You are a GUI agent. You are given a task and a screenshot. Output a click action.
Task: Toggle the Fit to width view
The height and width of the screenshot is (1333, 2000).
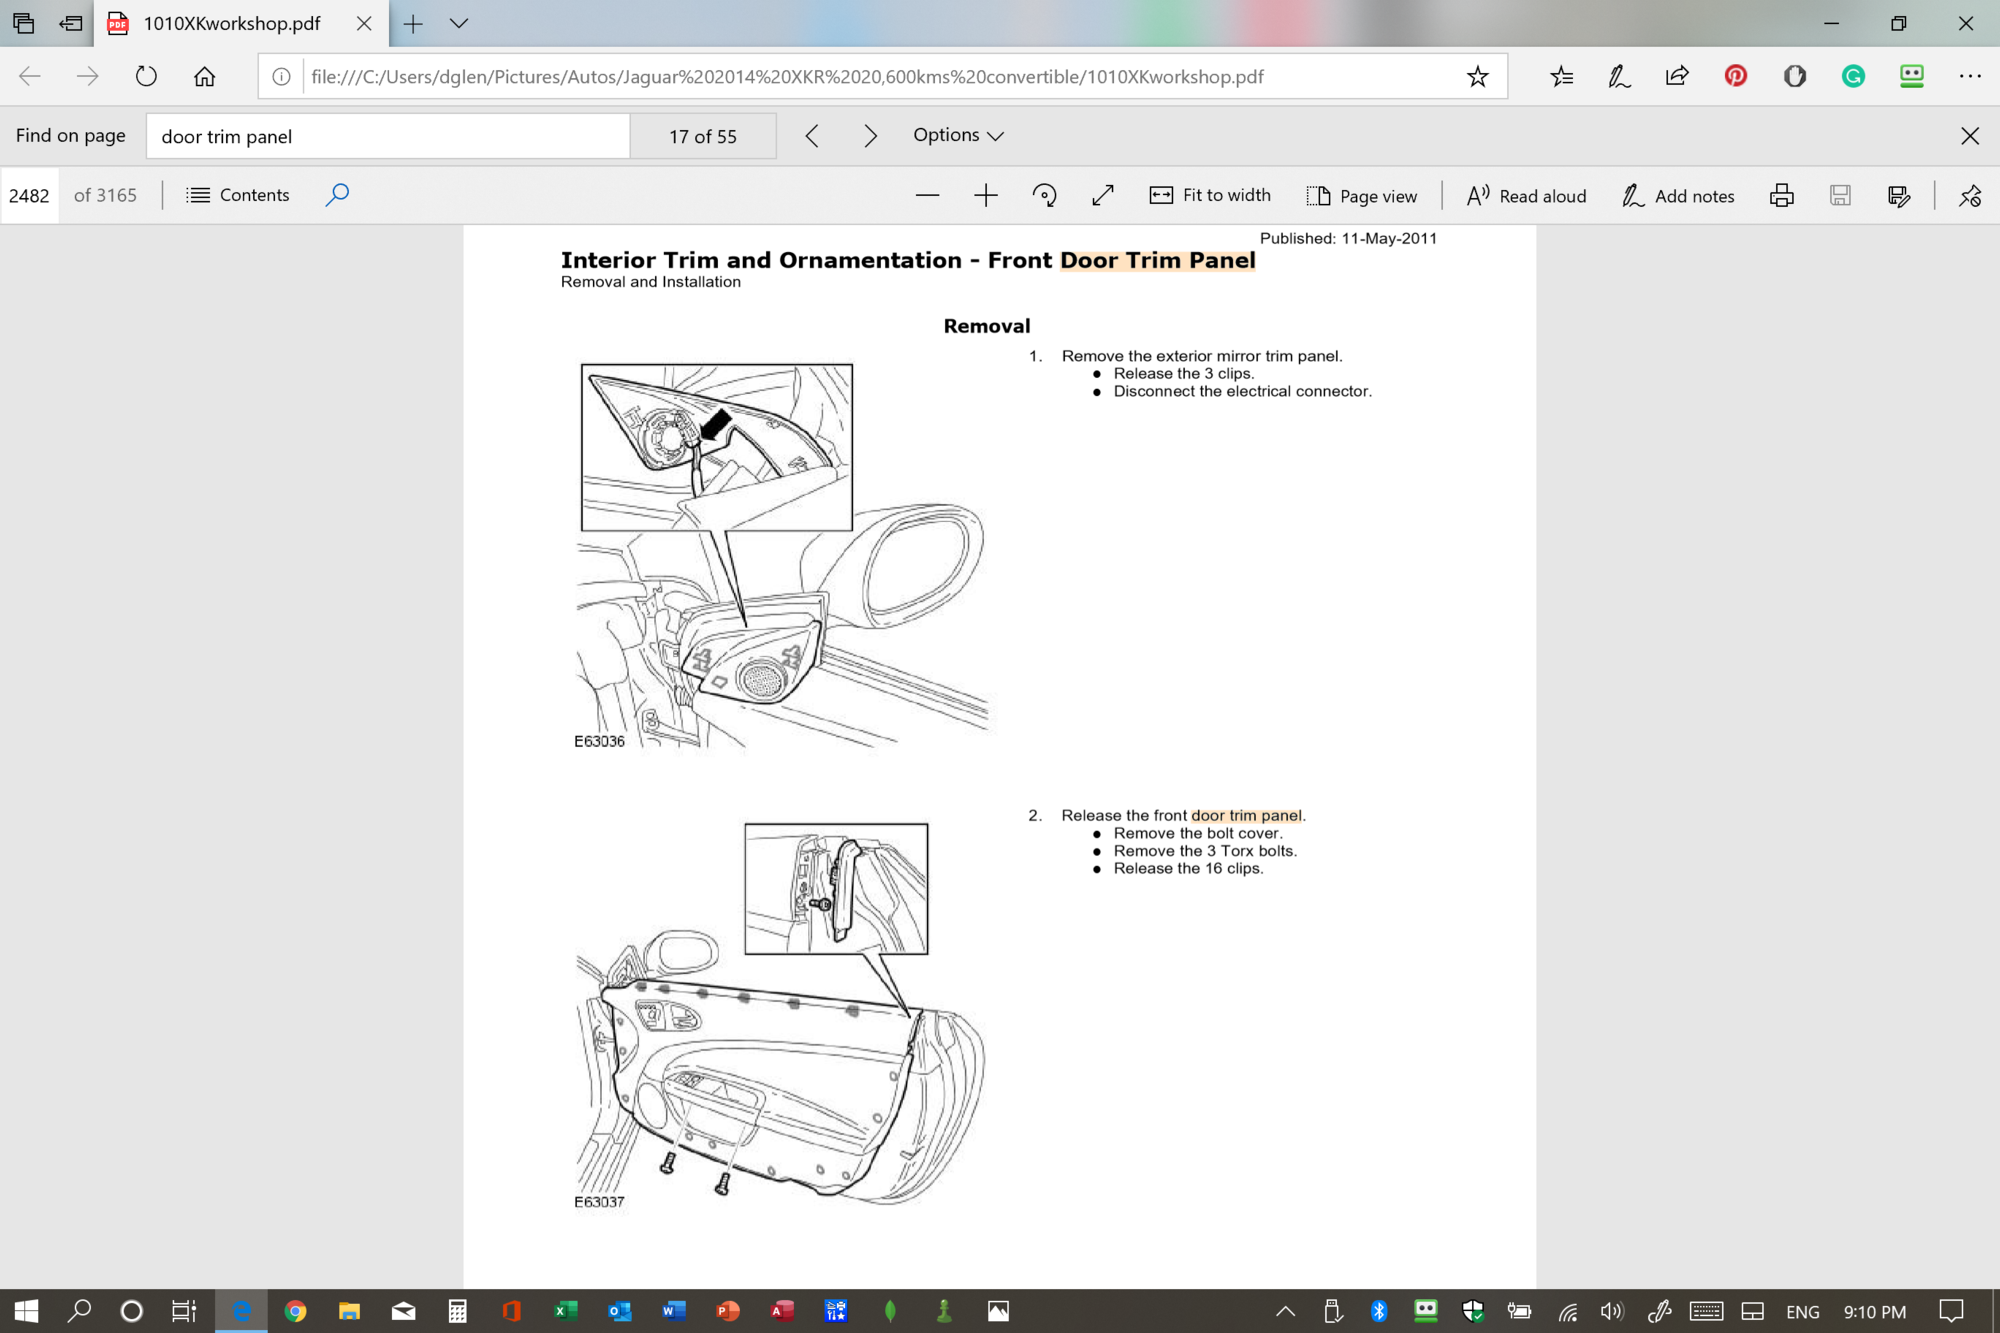(x=1210, y=195)
